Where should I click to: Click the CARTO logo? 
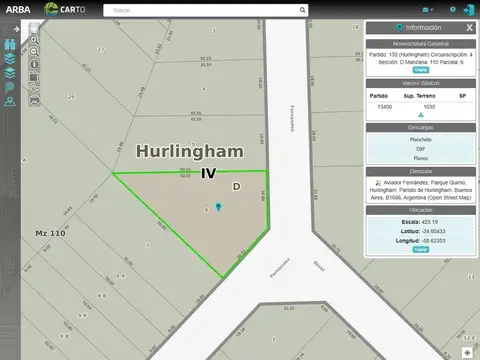(65, 9)
